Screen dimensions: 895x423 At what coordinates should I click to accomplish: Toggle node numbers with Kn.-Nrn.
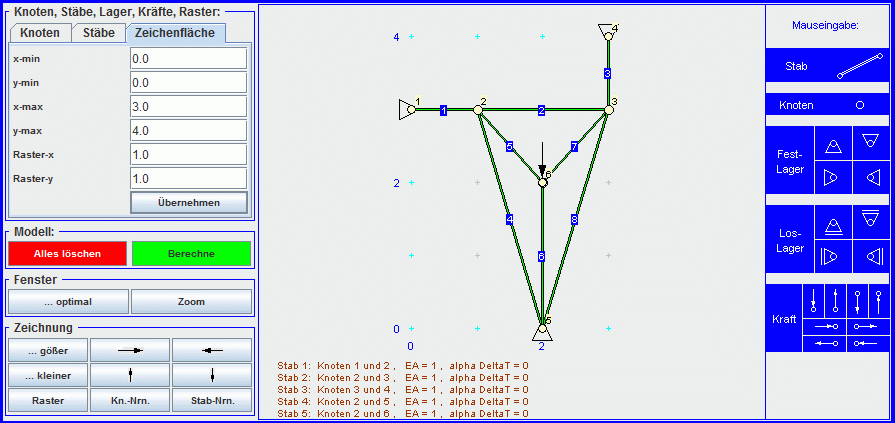[130, 402]
